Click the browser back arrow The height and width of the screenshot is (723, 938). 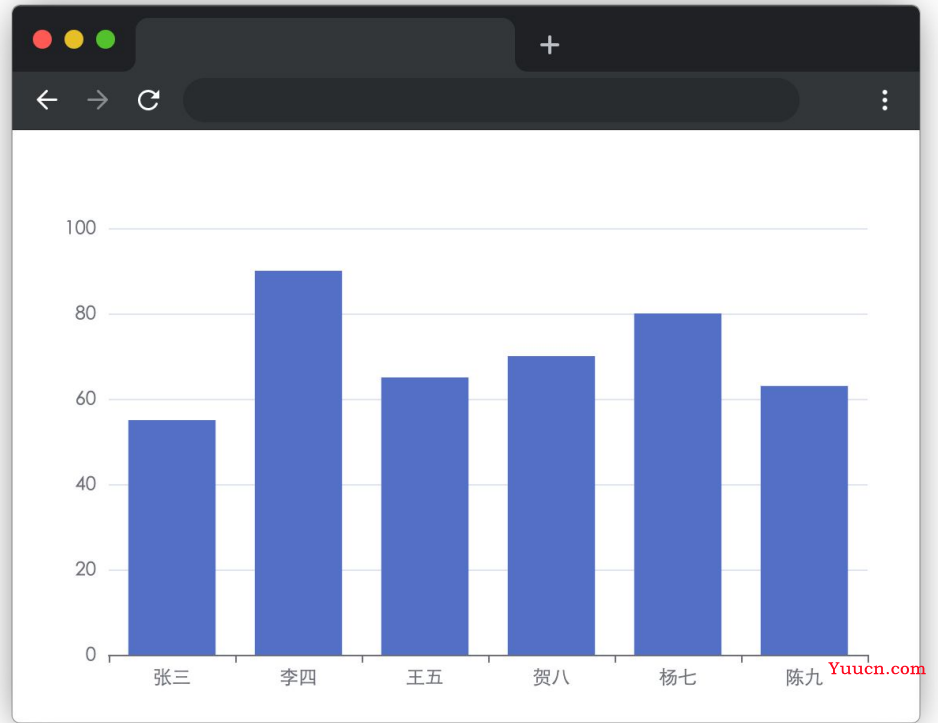[47, 100]
